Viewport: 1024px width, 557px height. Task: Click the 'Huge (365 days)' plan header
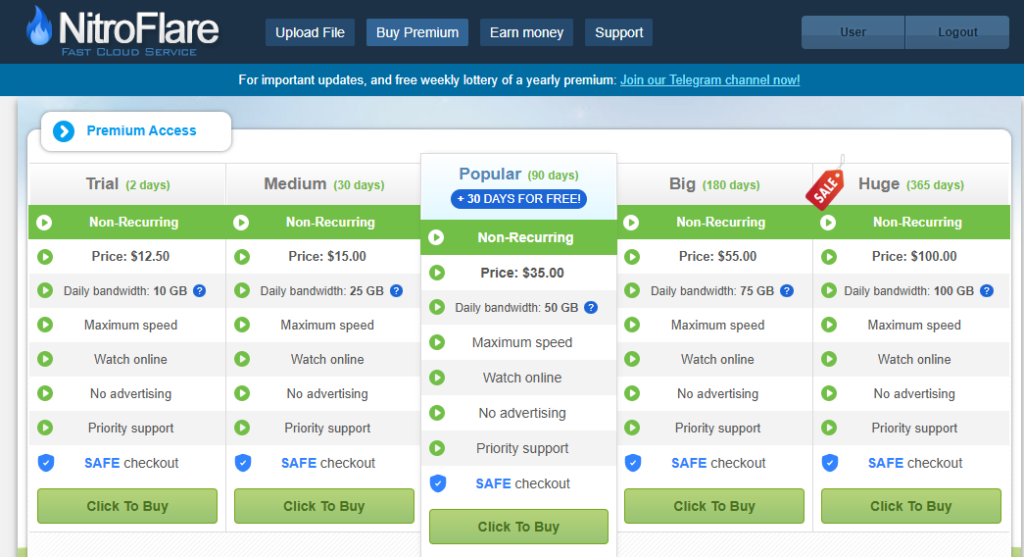911,184
